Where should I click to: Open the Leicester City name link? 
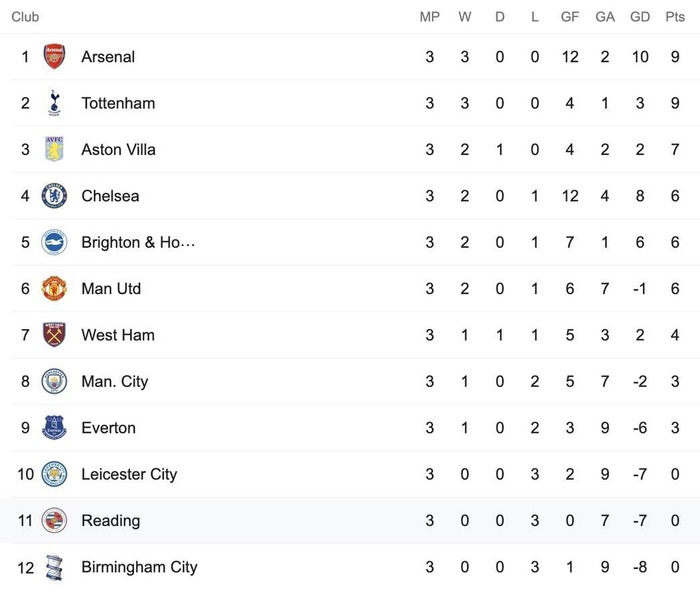click(129, 474)
